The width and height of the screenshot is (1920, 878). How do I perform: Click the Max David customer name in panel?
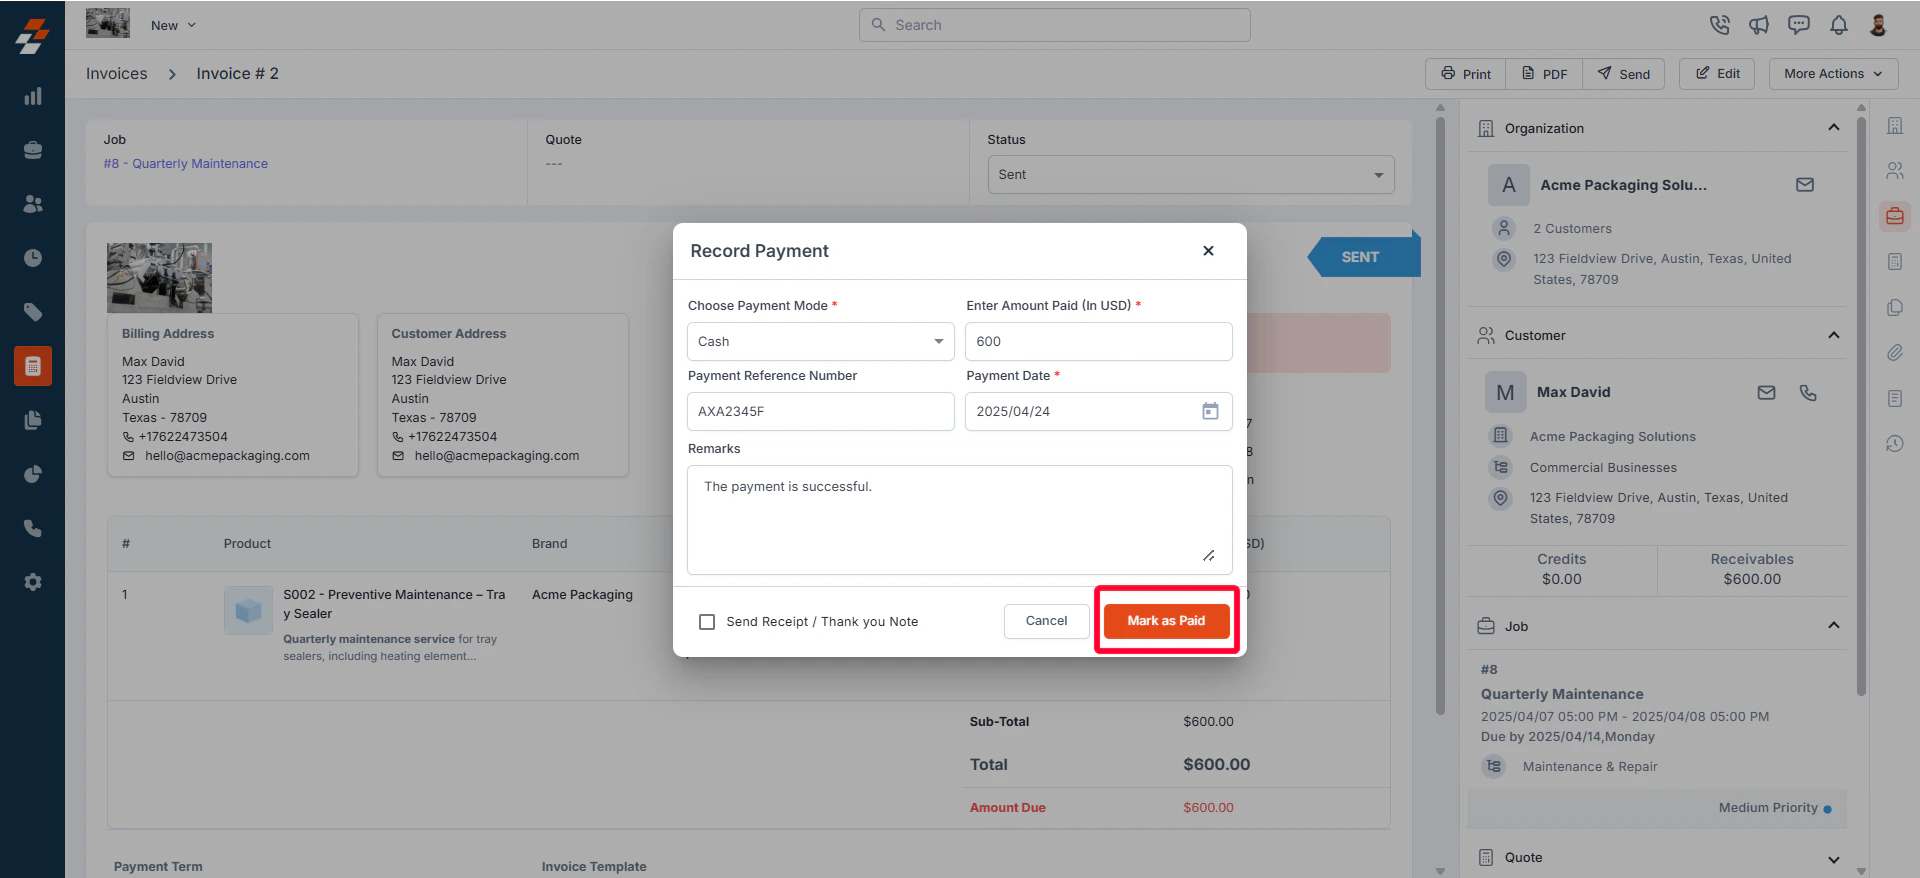[x=1573, y=393]
